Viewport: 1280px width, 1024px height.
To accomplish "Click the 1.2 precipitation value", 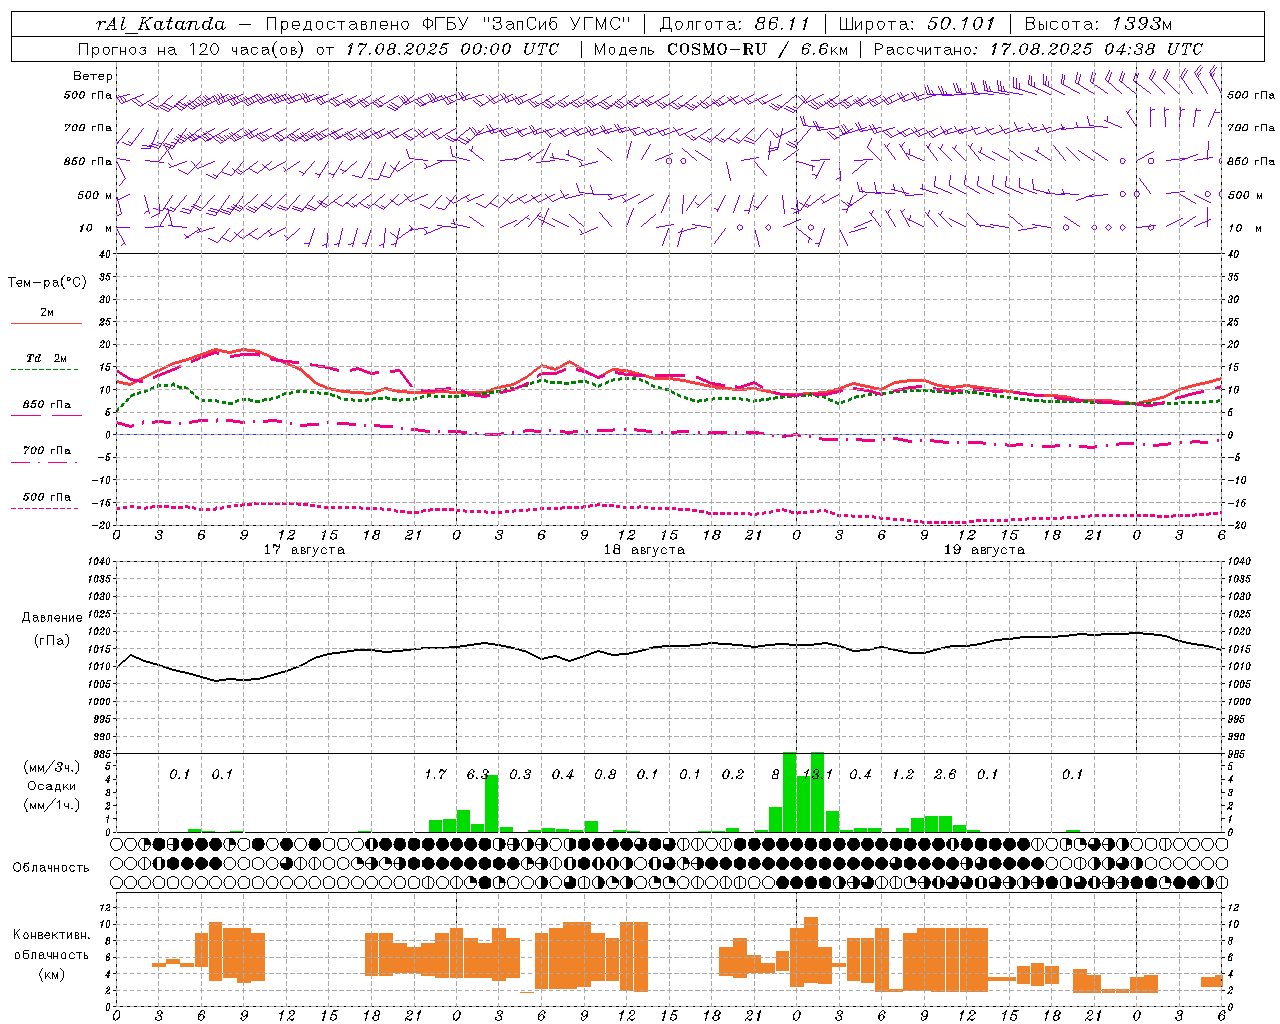I will 903,775.
